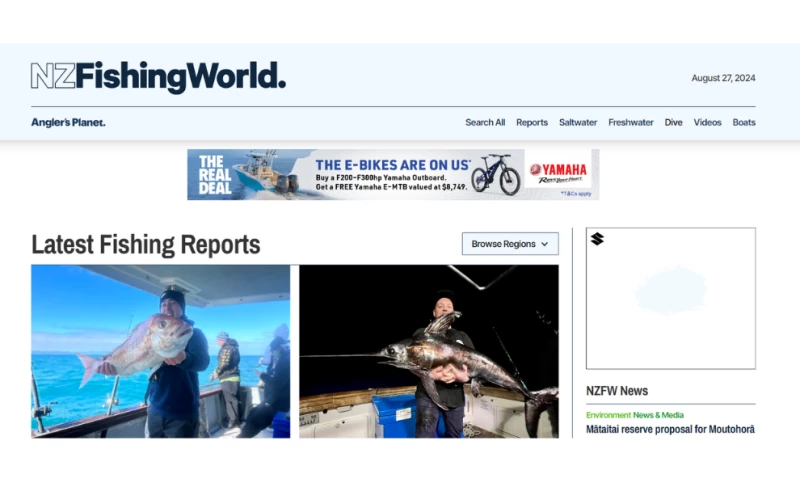
Task: Open the News & Media category link
Action: 658,415
